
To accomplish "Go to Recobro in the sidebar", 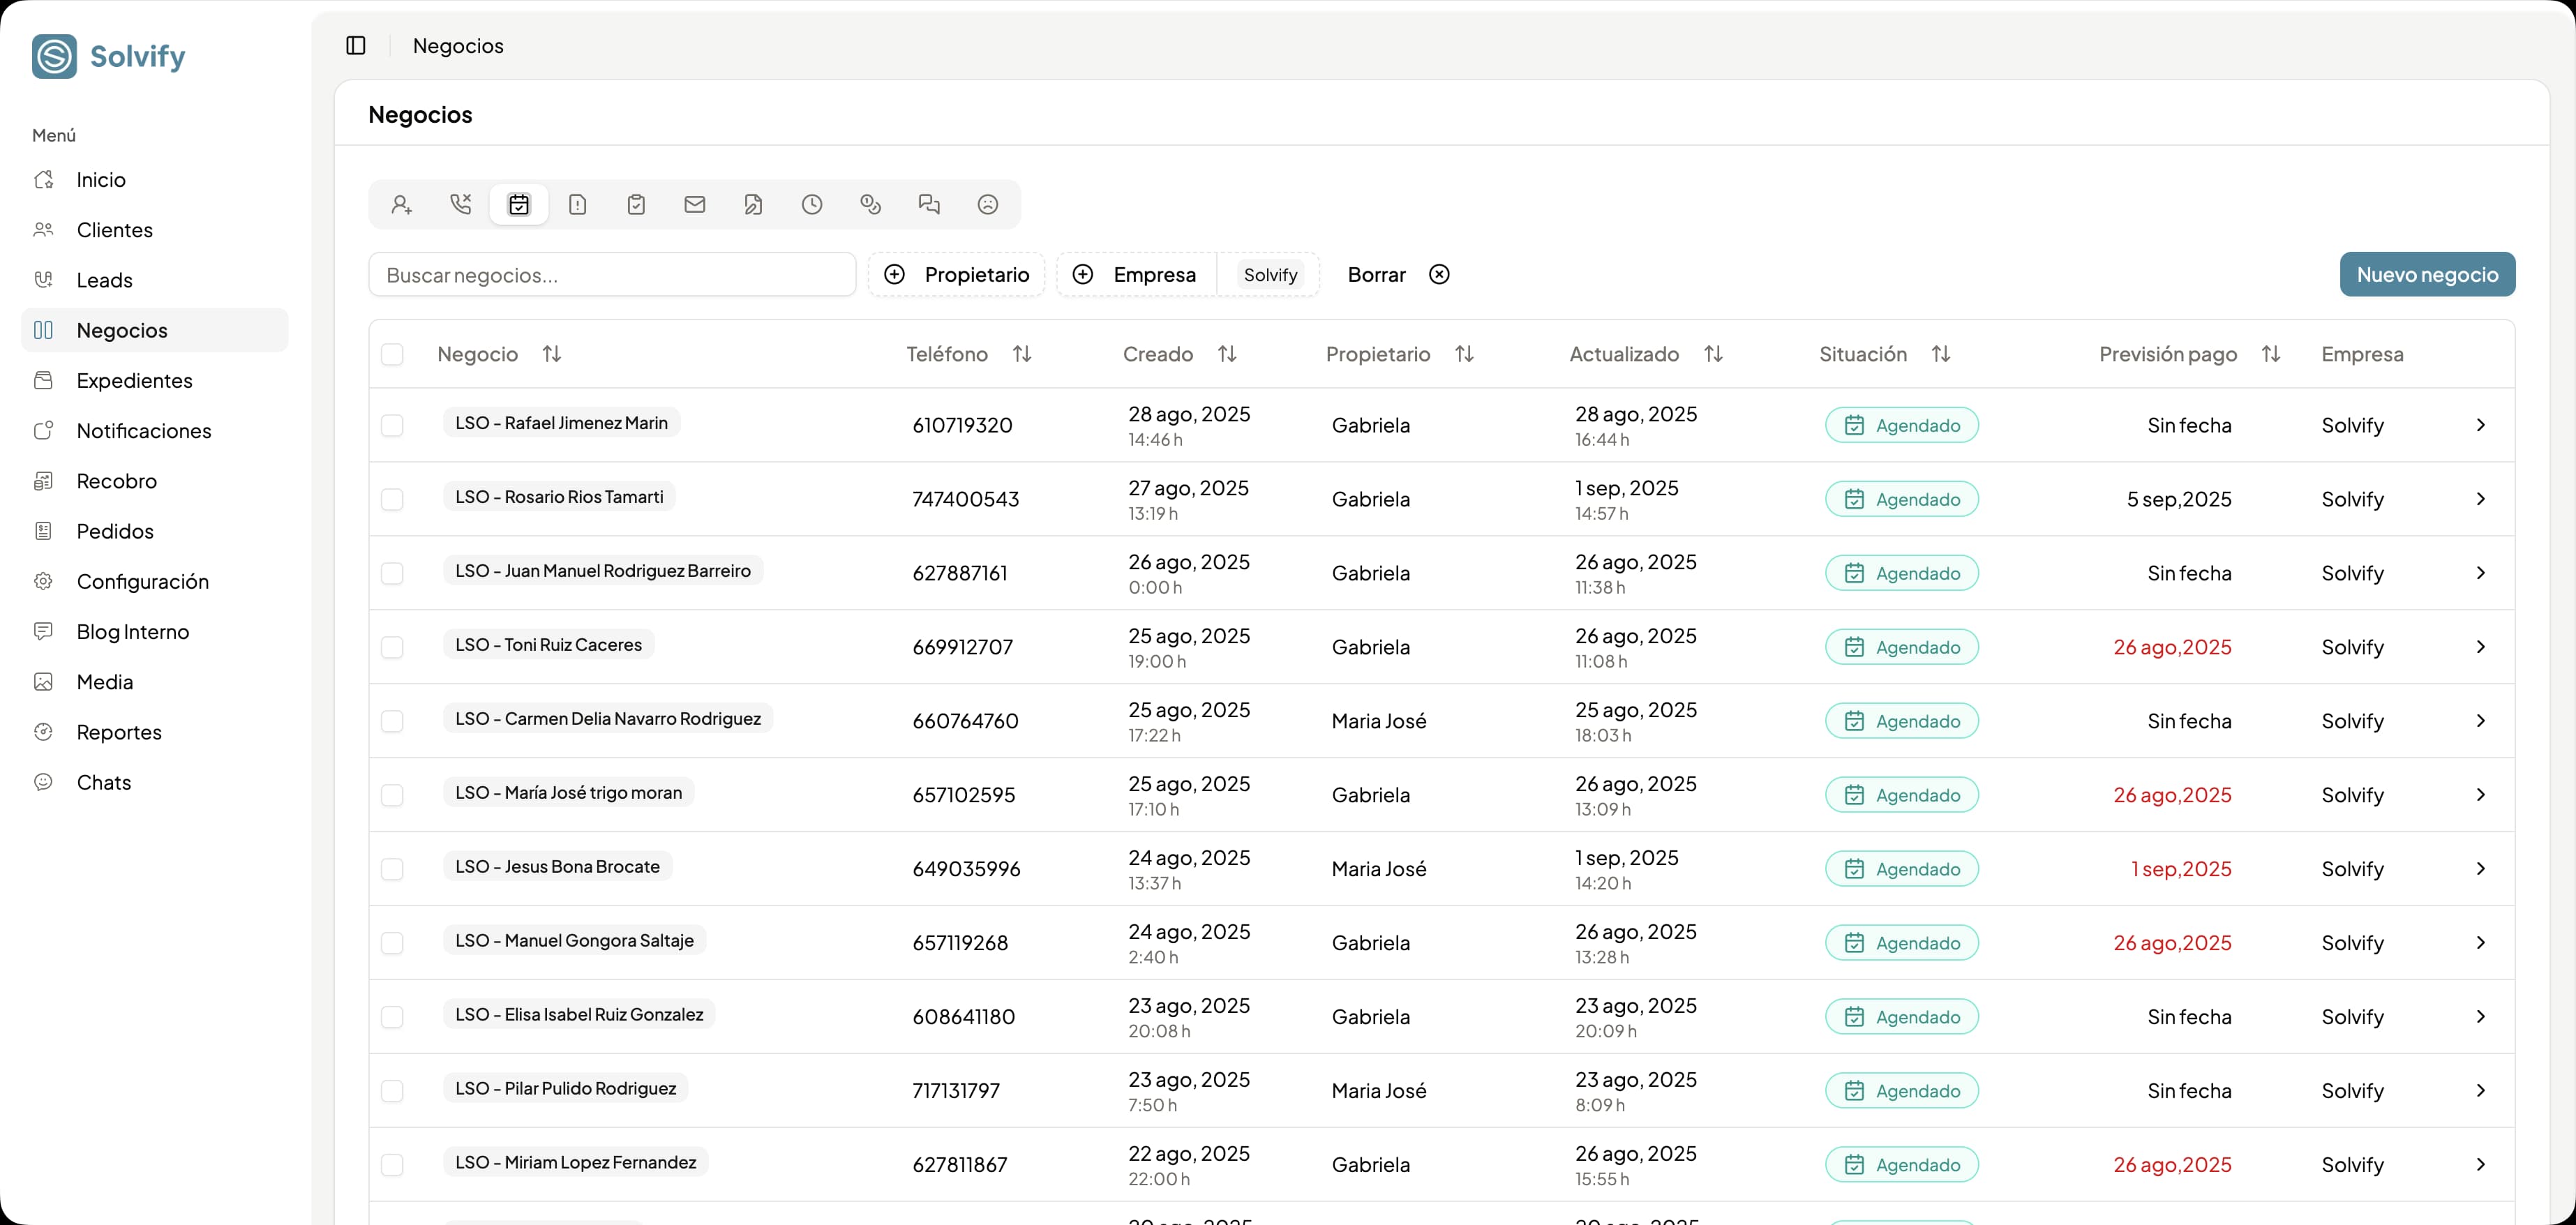I will coord(116,481).
